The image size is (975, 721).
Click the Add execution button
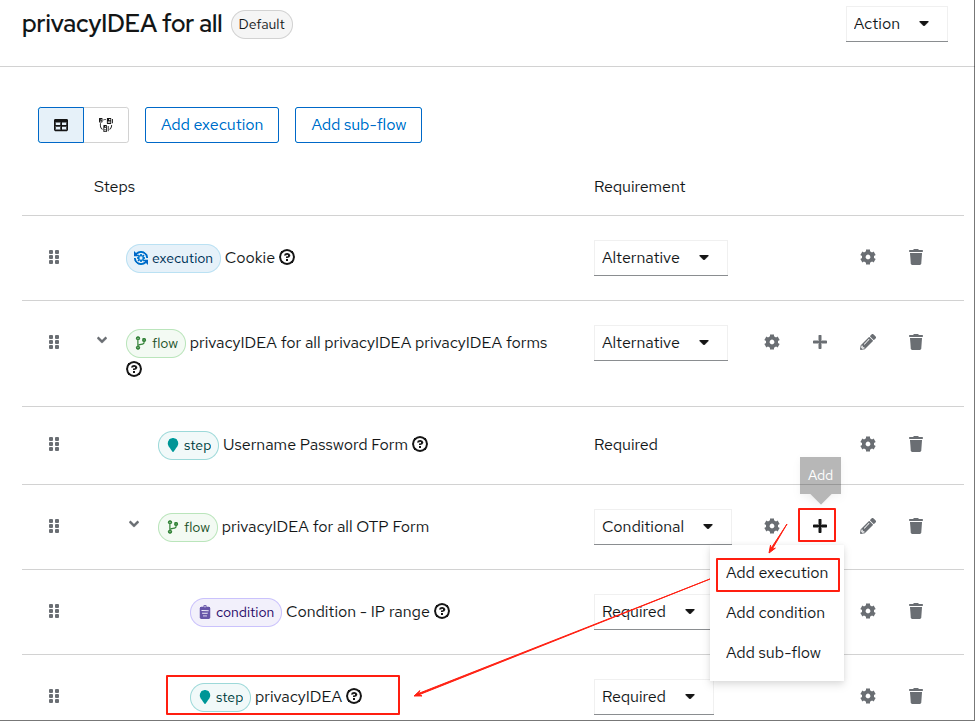[212, 125]
